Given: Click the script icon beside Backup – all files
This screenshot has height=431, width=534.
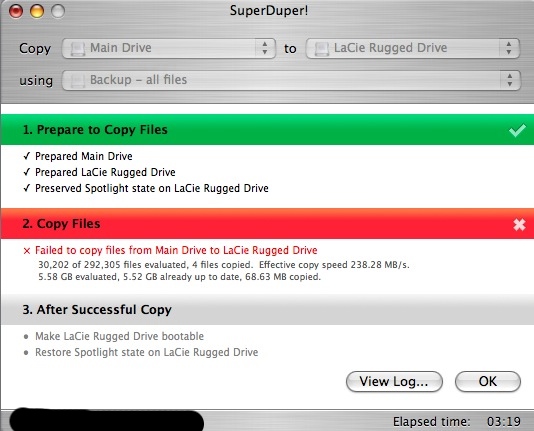Looking at the screenshot, I should click(x=78, y=81).
